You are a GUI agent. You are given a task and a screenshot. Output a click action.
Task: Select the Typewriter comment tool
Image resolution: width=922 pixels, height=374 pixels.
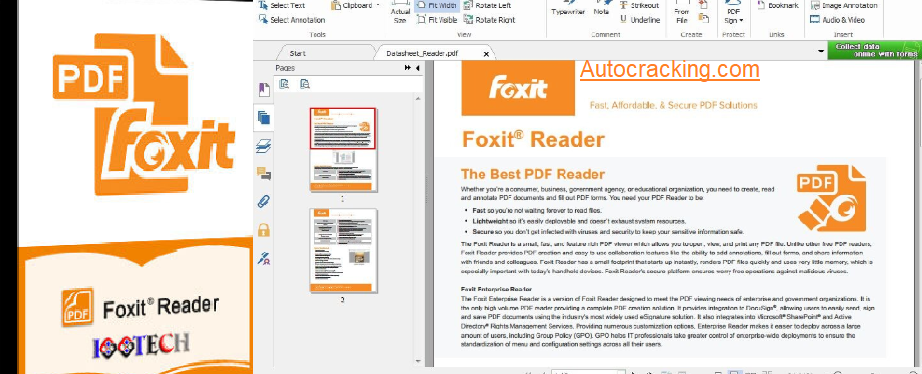pyautogui.click(x=568, y=9)
